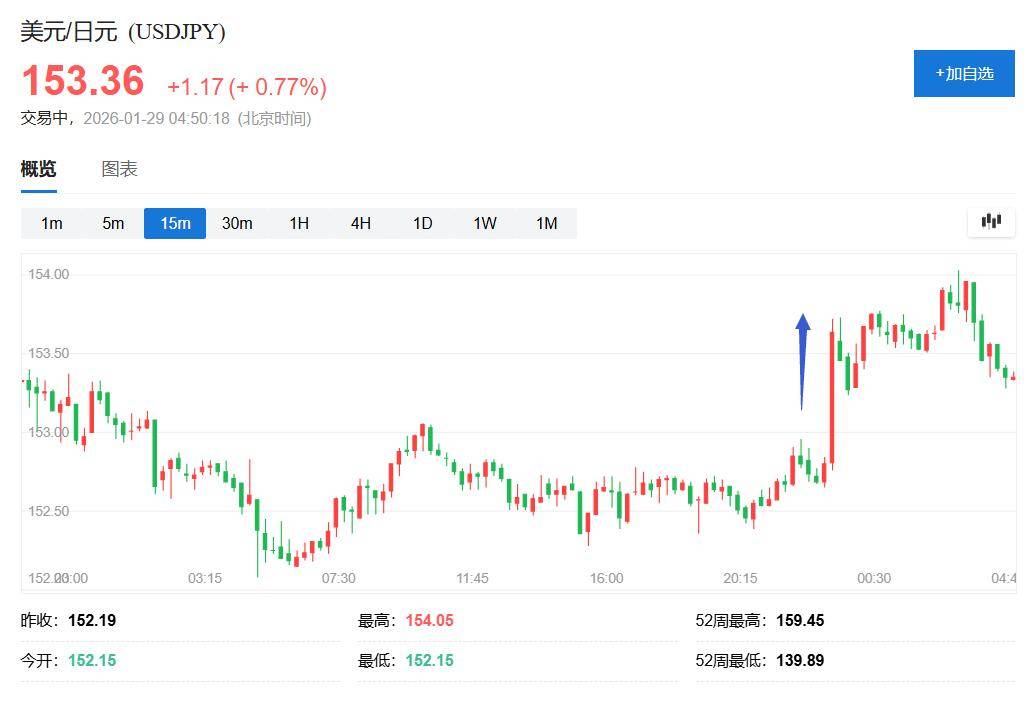Select the 1M monthly timeframe
Viewport: 1034px width, 702px height.
(546, 223)
